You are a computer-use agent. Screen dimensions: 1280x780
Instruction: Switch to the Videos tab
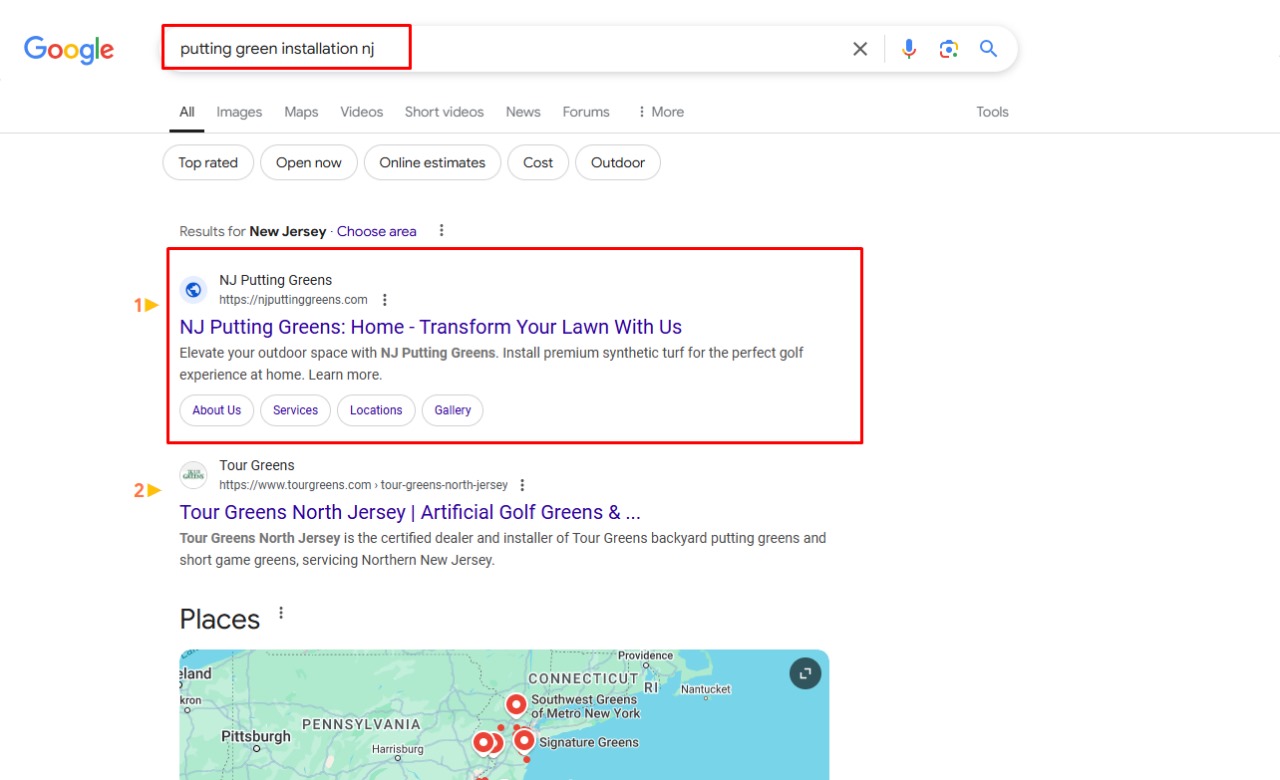[361, 112]
